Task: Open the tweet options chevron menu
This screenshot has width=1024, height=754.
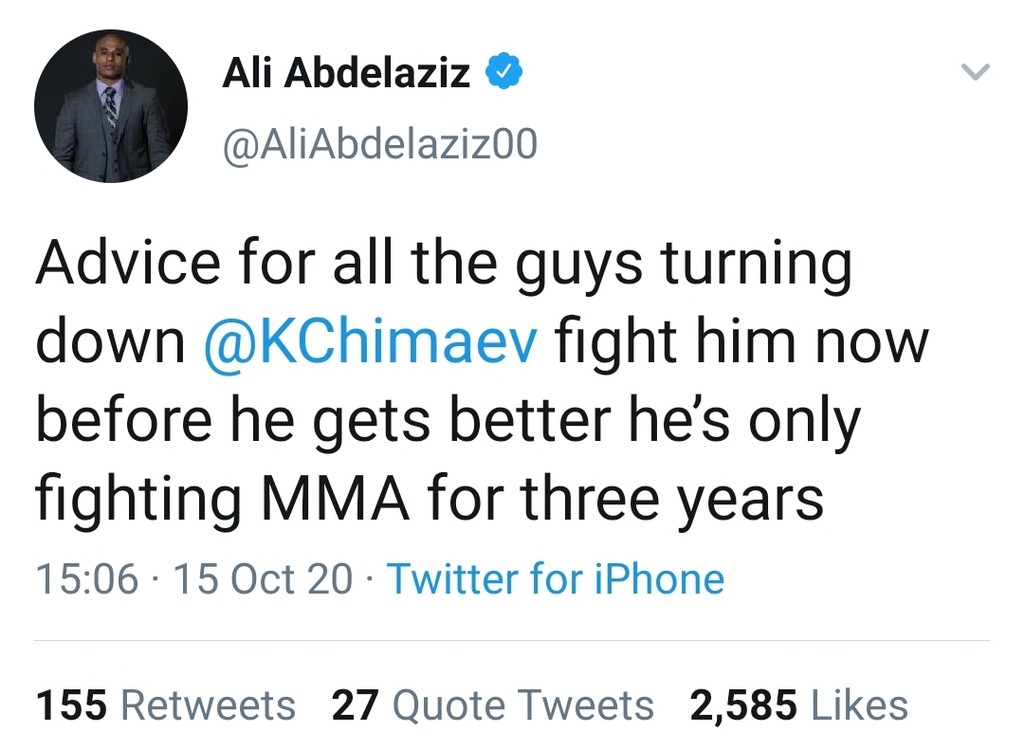Action: point(976,71)
